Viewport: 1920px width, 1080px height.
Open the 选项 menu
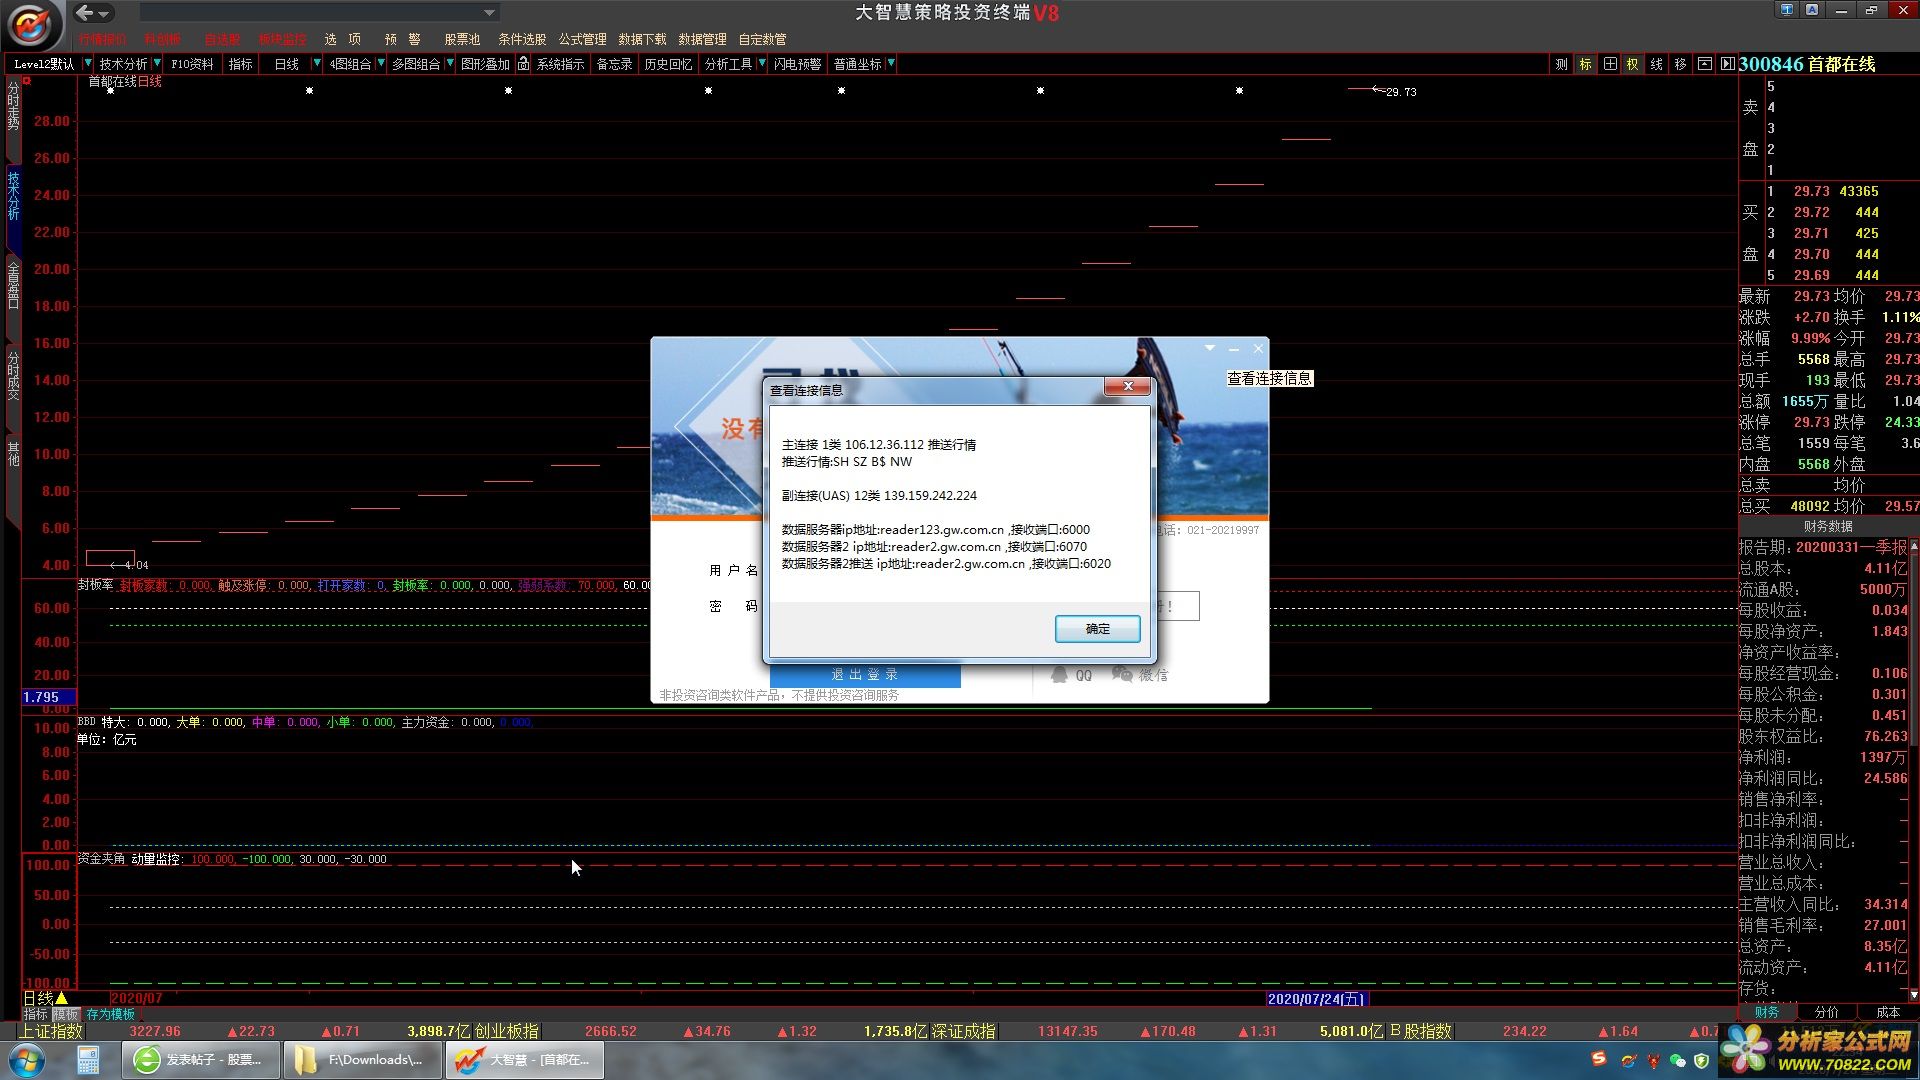pyautogui.click(x=343, y=39)
